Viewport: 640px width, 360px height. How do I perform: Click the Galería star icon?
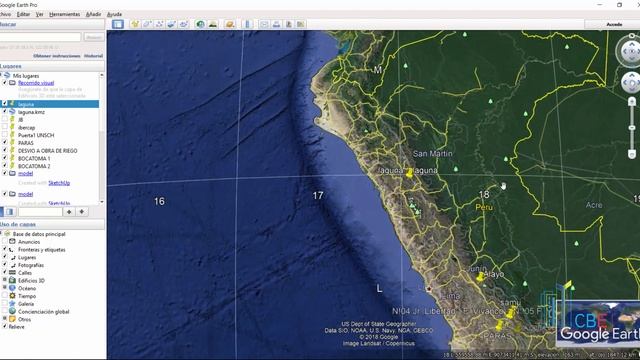[x=13, y=304]
